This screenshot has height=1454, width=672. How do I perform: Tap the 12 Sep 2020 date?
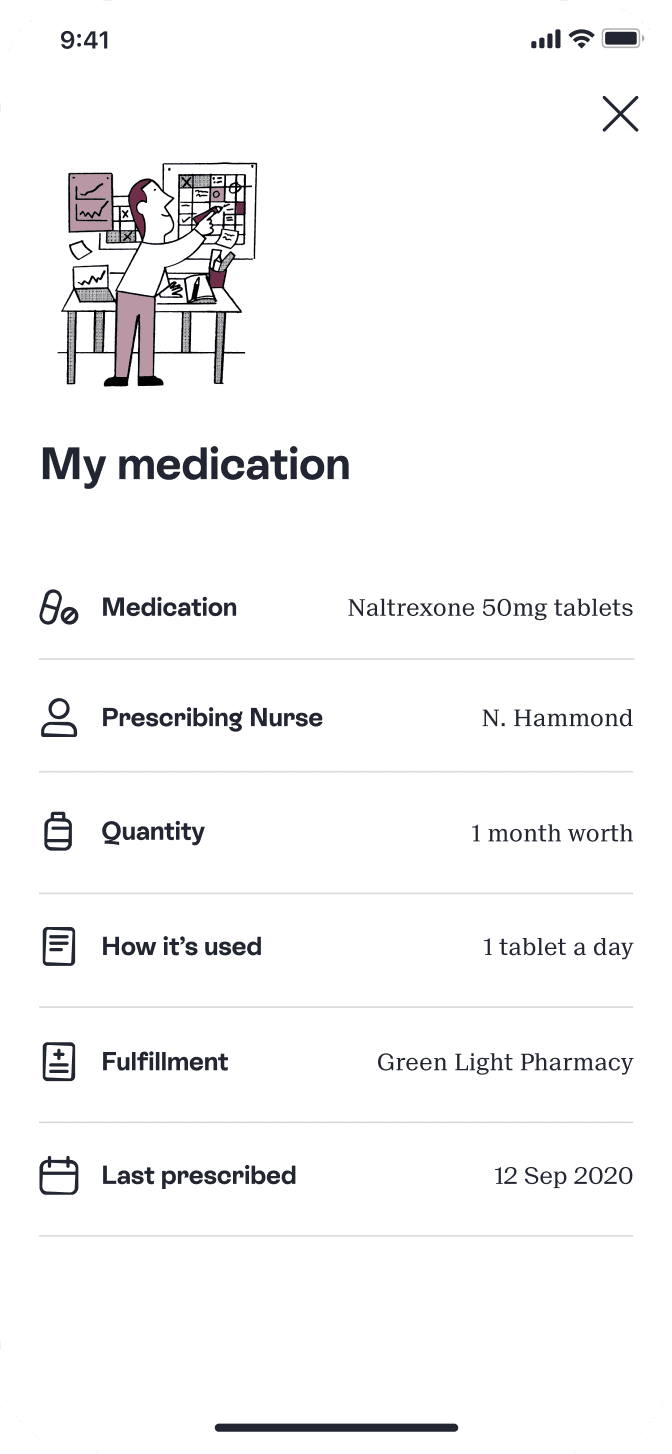pyautogui.click(x=563, y=1176)
